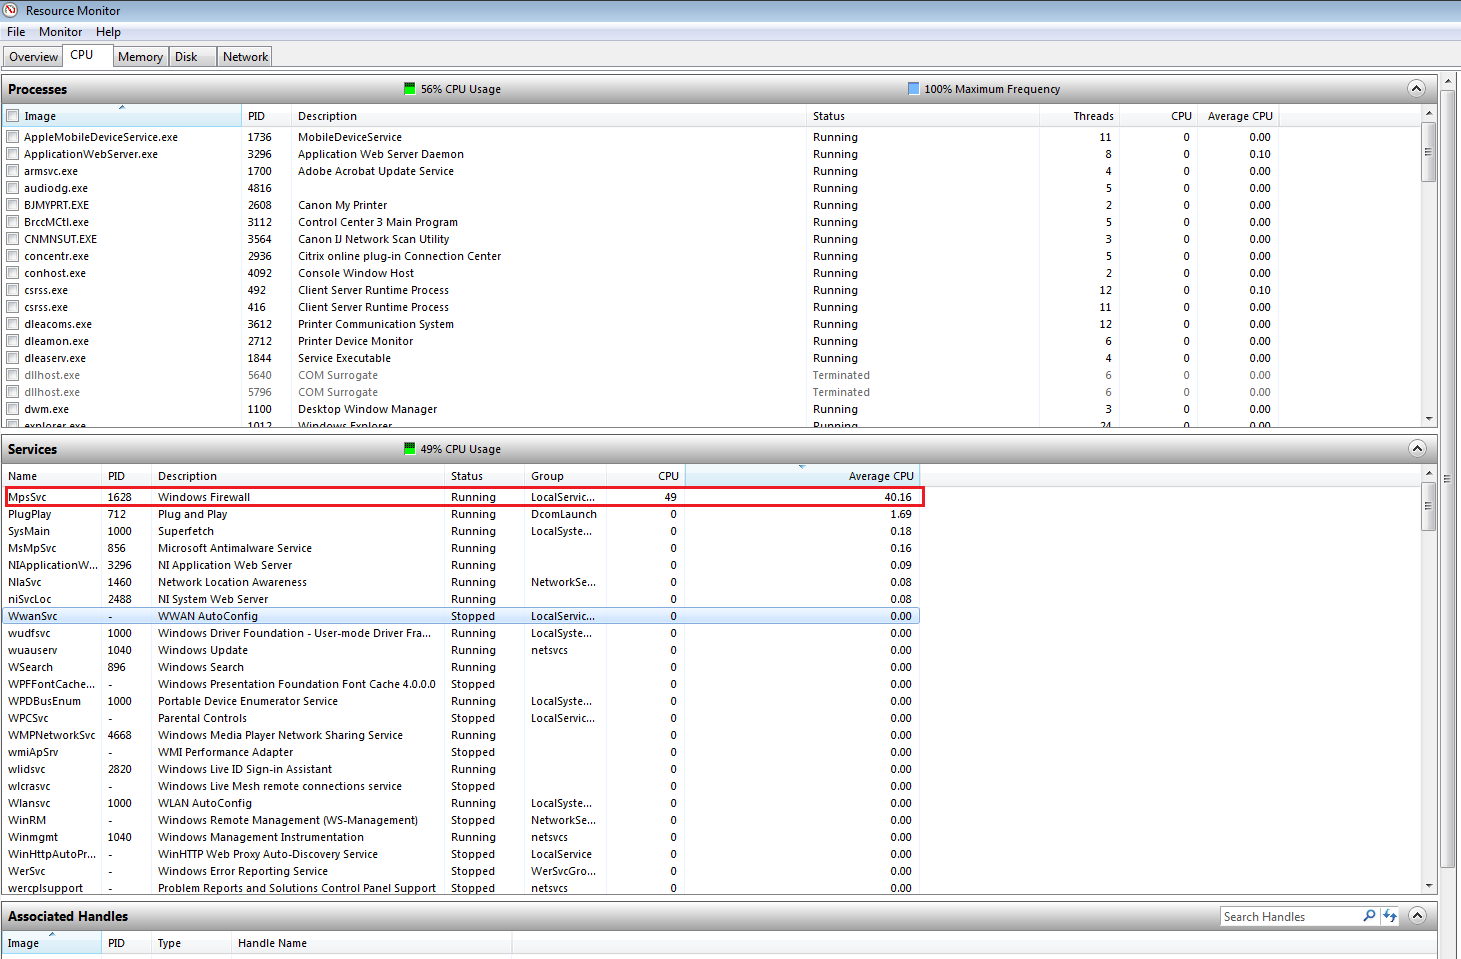
Task: Click the search magnifier in Search Handles
Action: tap(1369, 916)
